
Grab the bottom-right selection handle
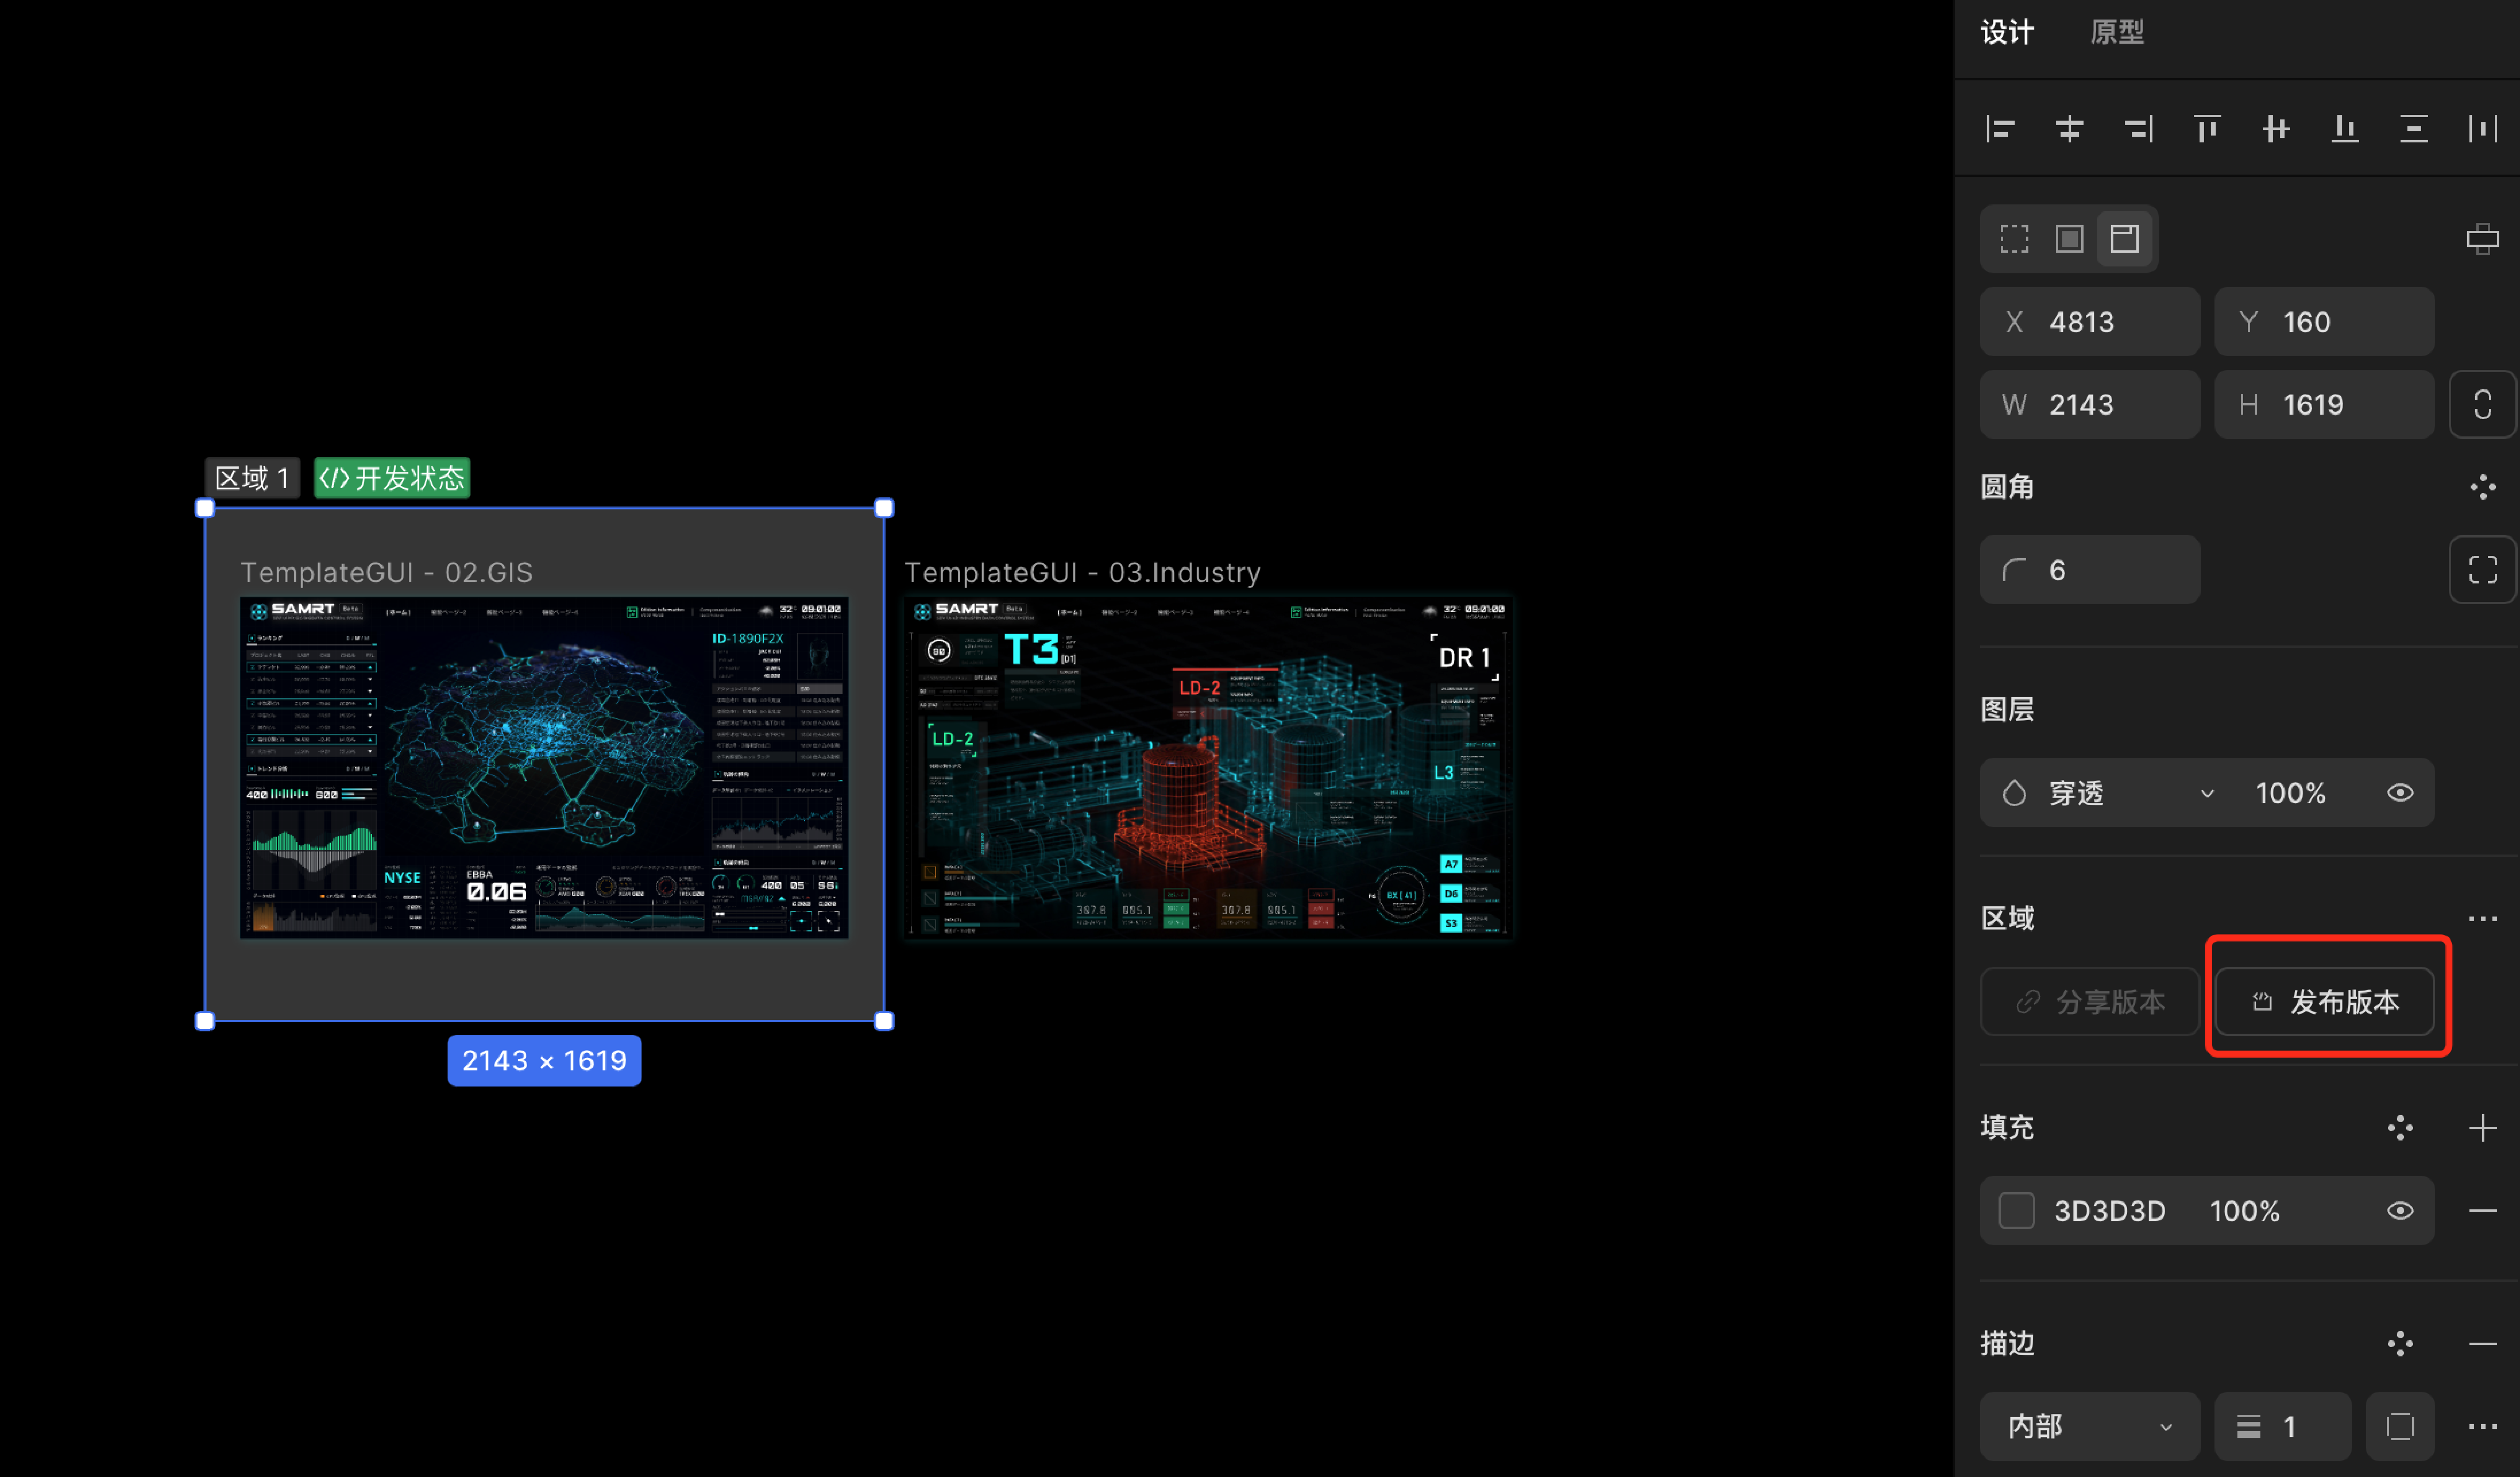coord(884,1021)
